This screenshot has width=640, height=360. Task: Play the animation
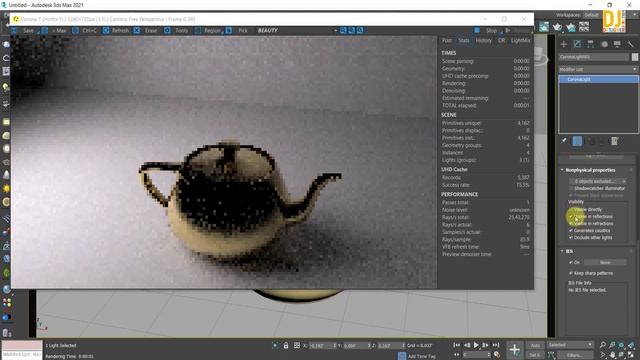click(x=476, y=345)
